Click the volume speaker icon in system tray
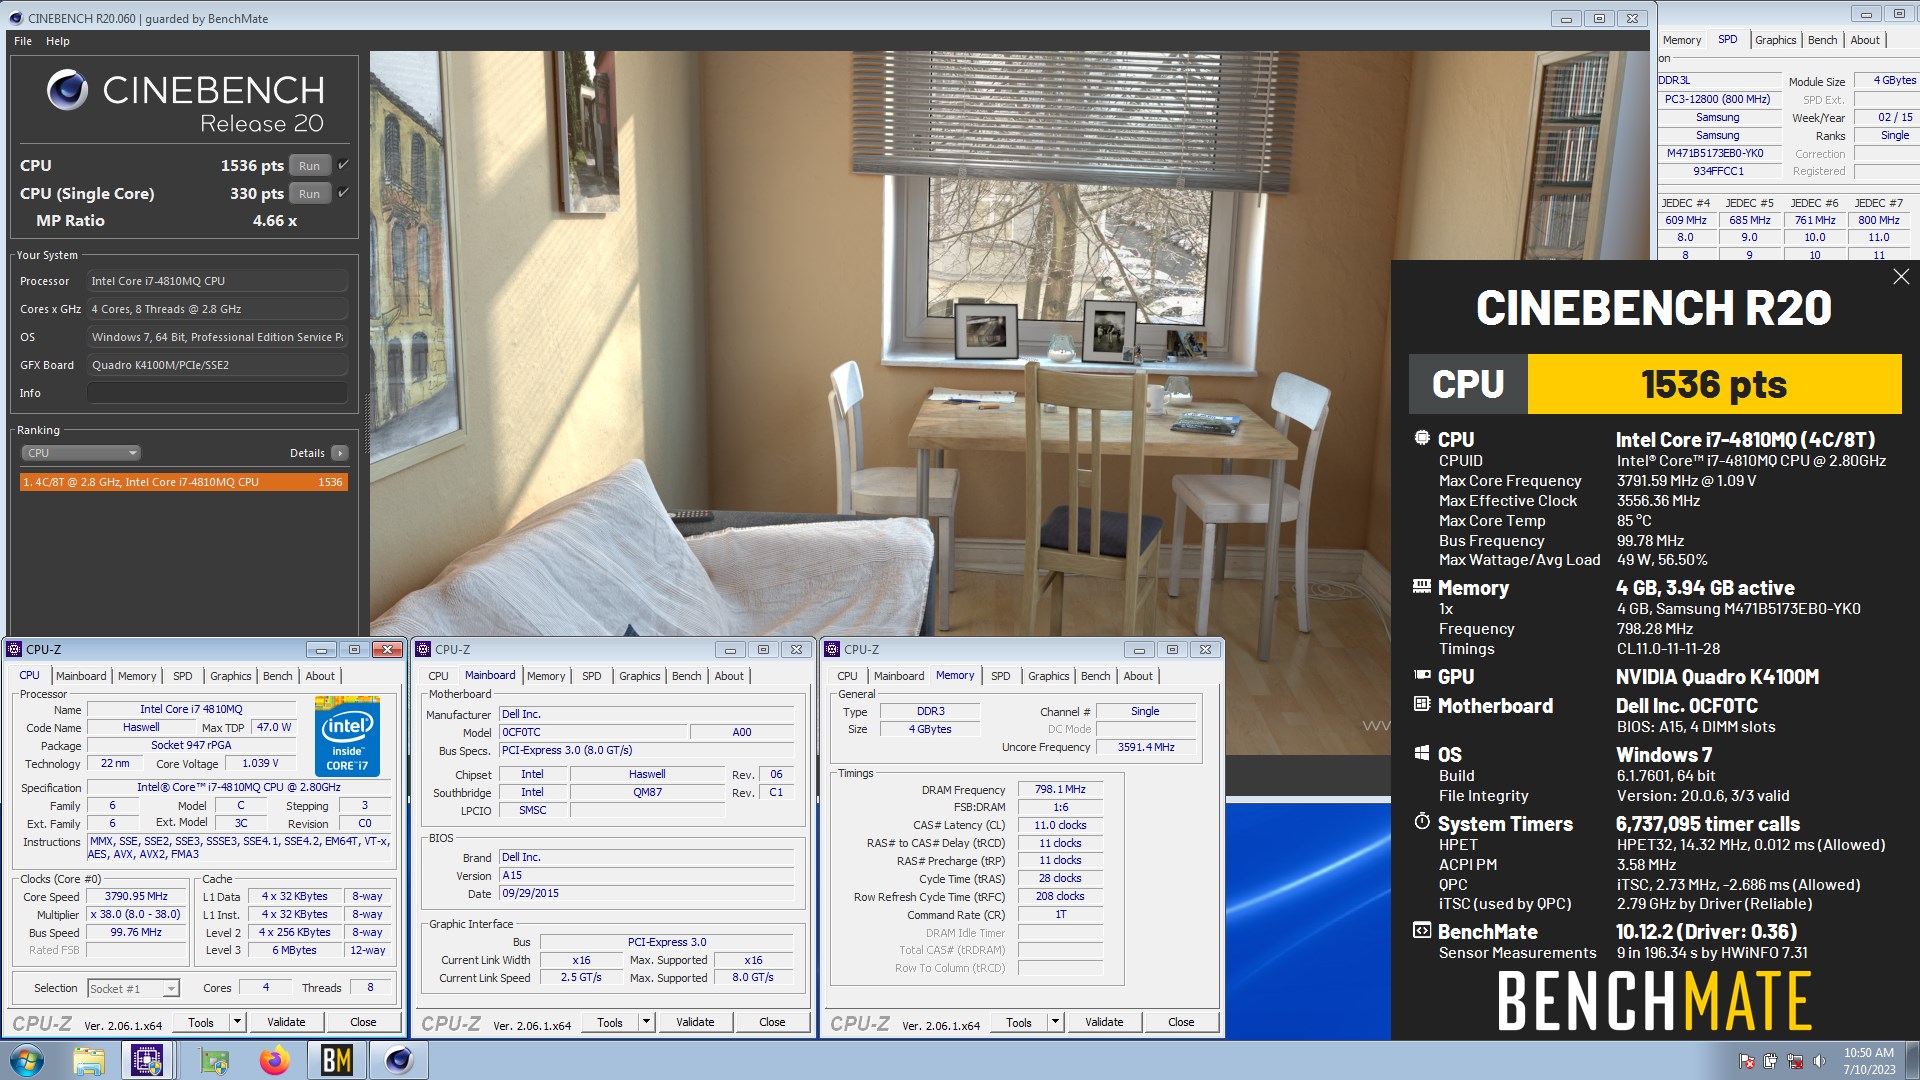The height and width of the screenshot is (1080, 1920). coord(1819,1061)
